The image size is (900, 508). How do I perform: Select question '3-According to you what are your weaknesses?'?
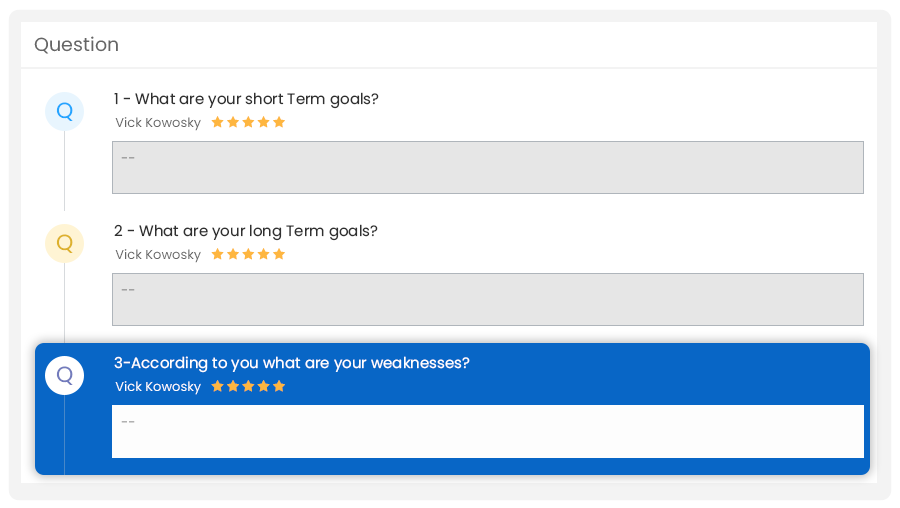tap(292, 363)
